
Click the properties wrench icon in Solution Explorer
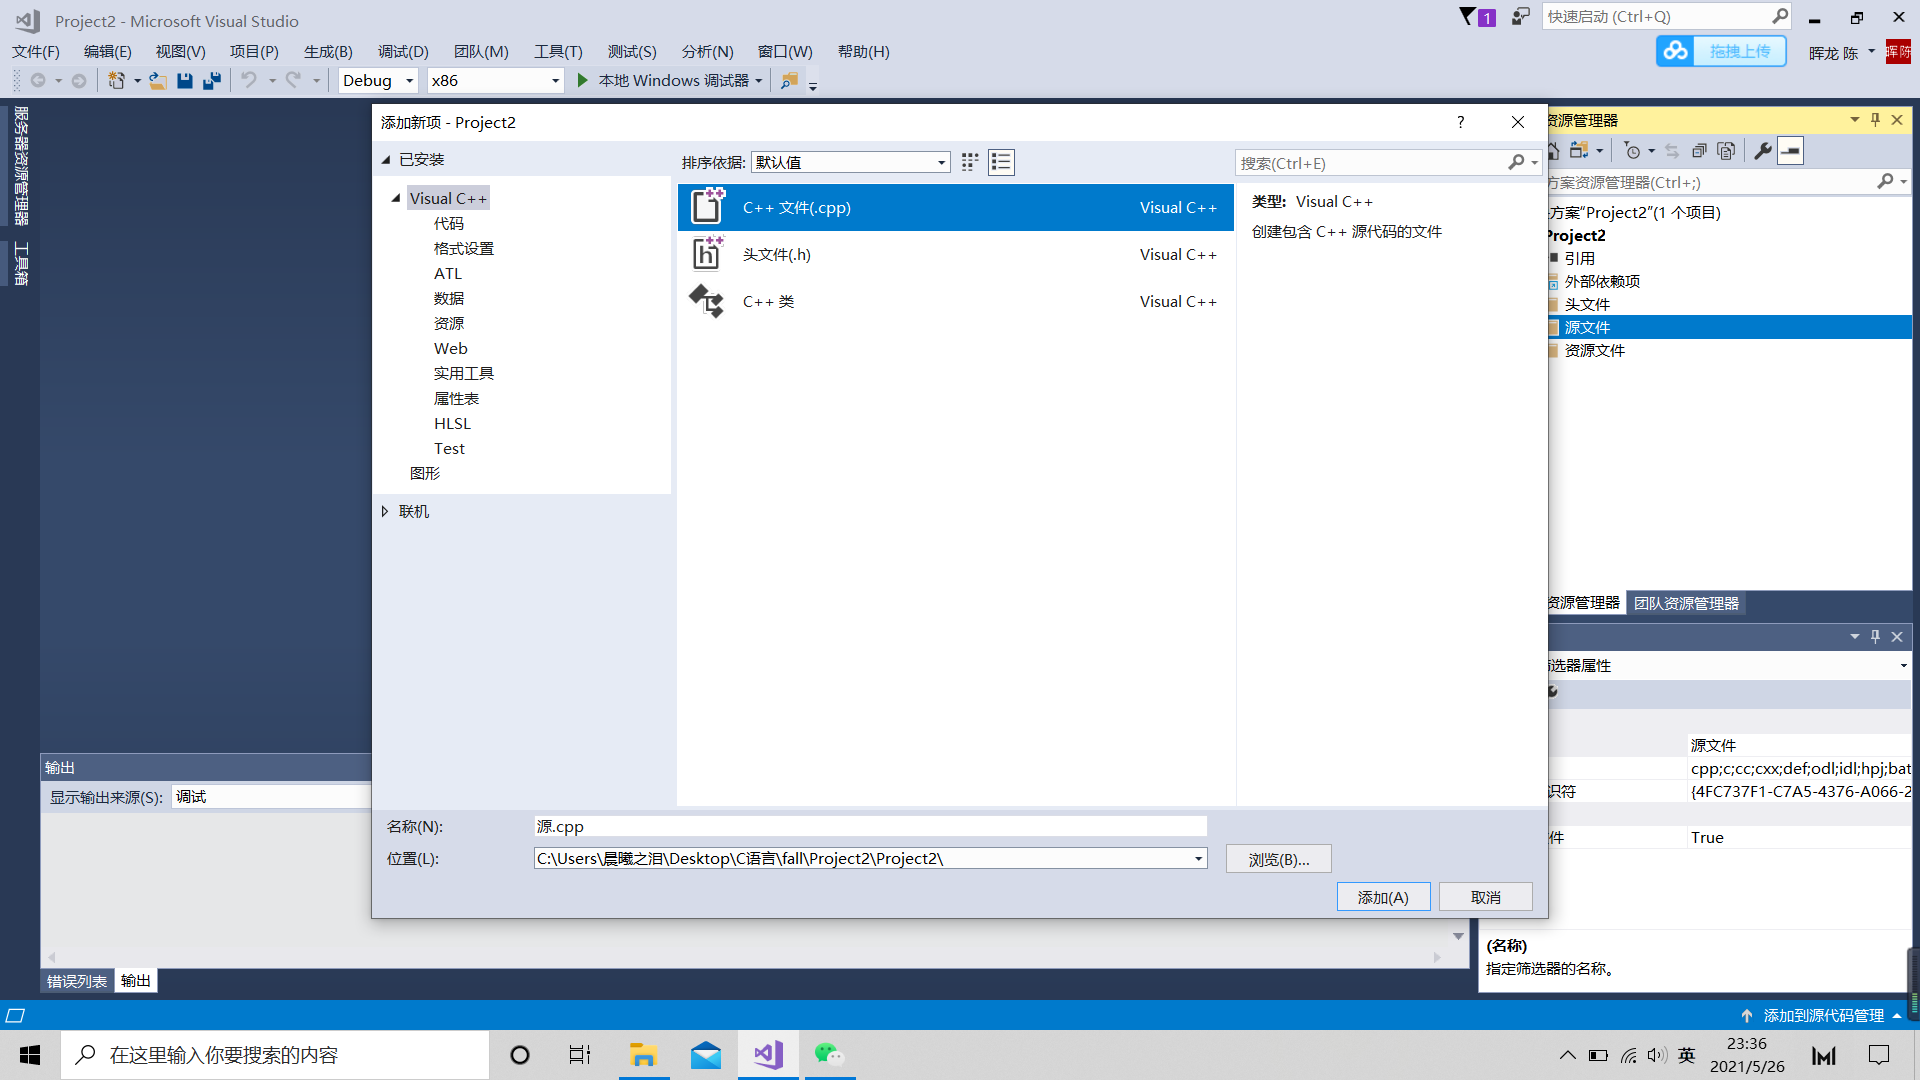coord(1762,151)
